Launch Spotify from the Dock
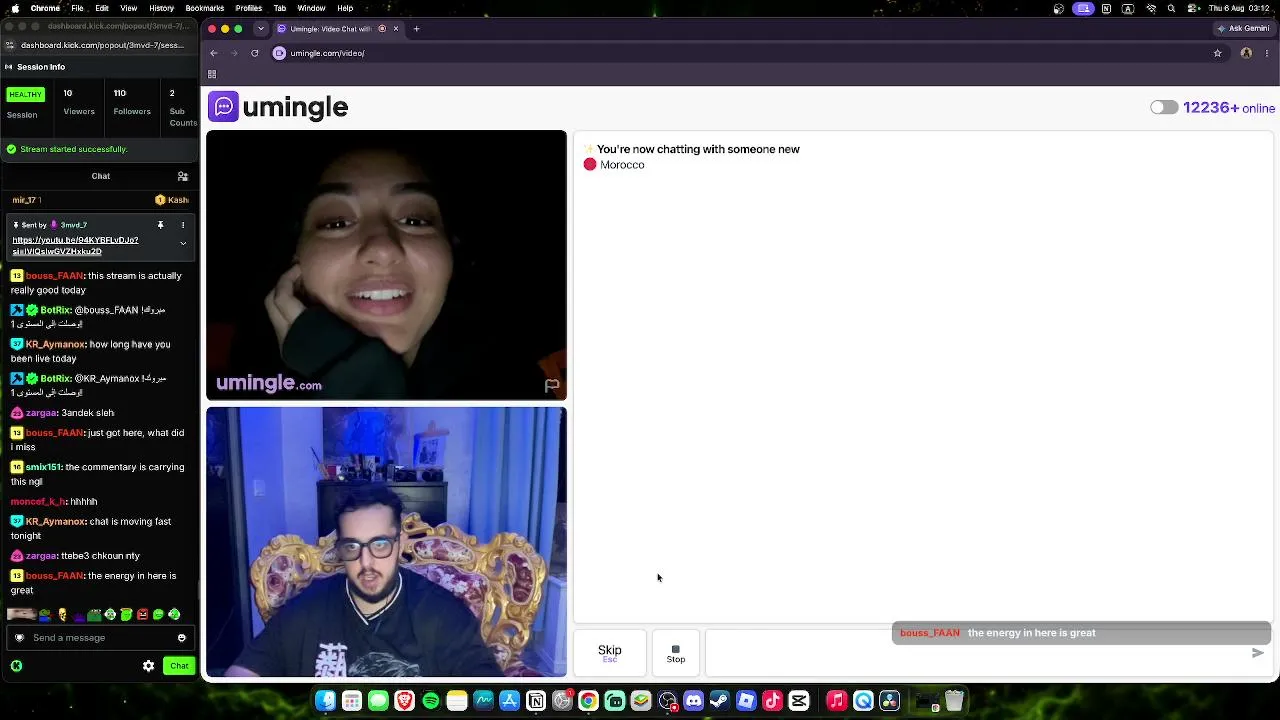This screenshot has width=1280, height=720. click(431, 701)
